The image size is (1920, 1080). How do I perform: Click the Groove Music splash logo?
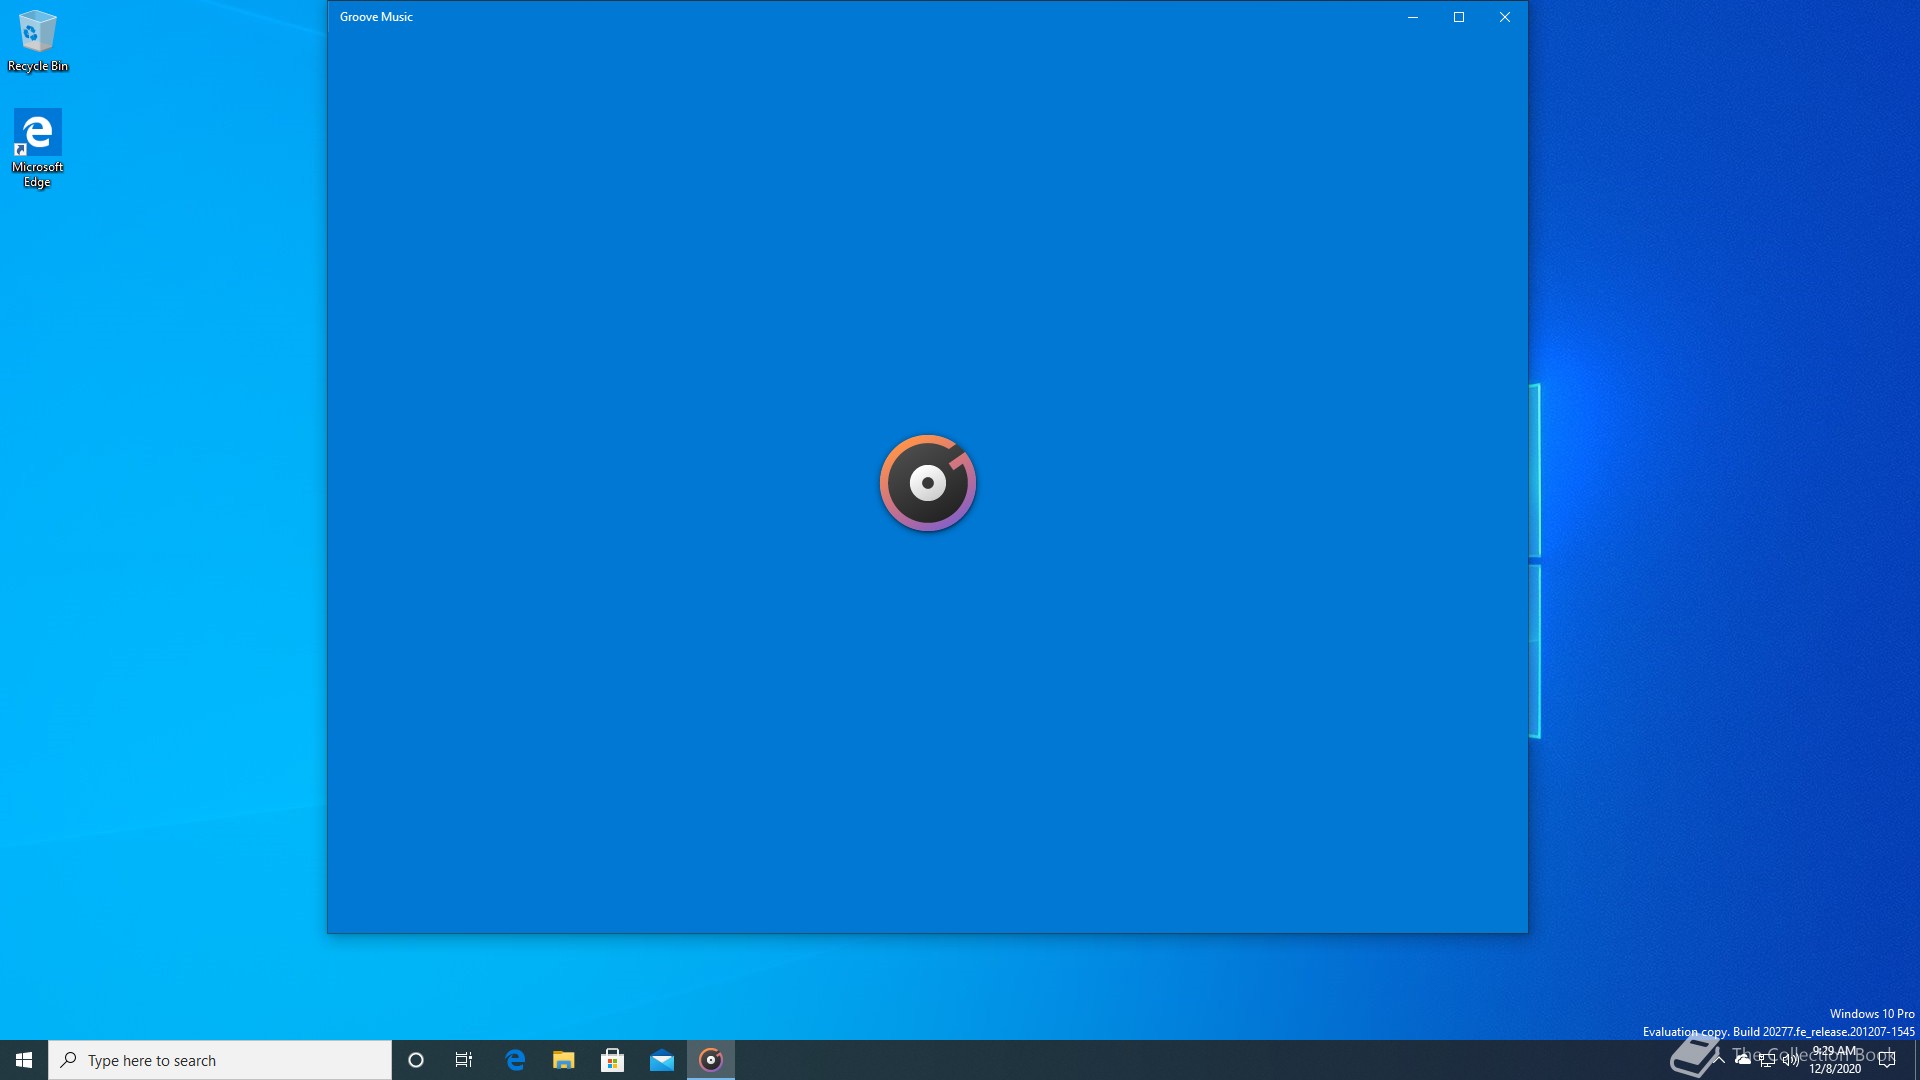[927, 483]
